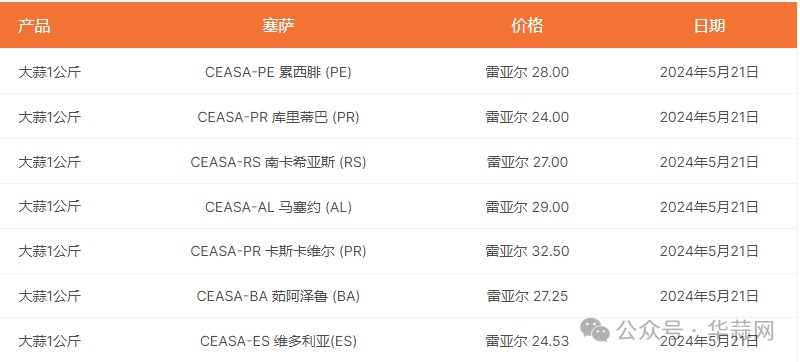Select the CEASA-RS 南卡希亚斯 (RS) market cell
The width and height of the screenshot is (800, 362).
click(278, 162)
